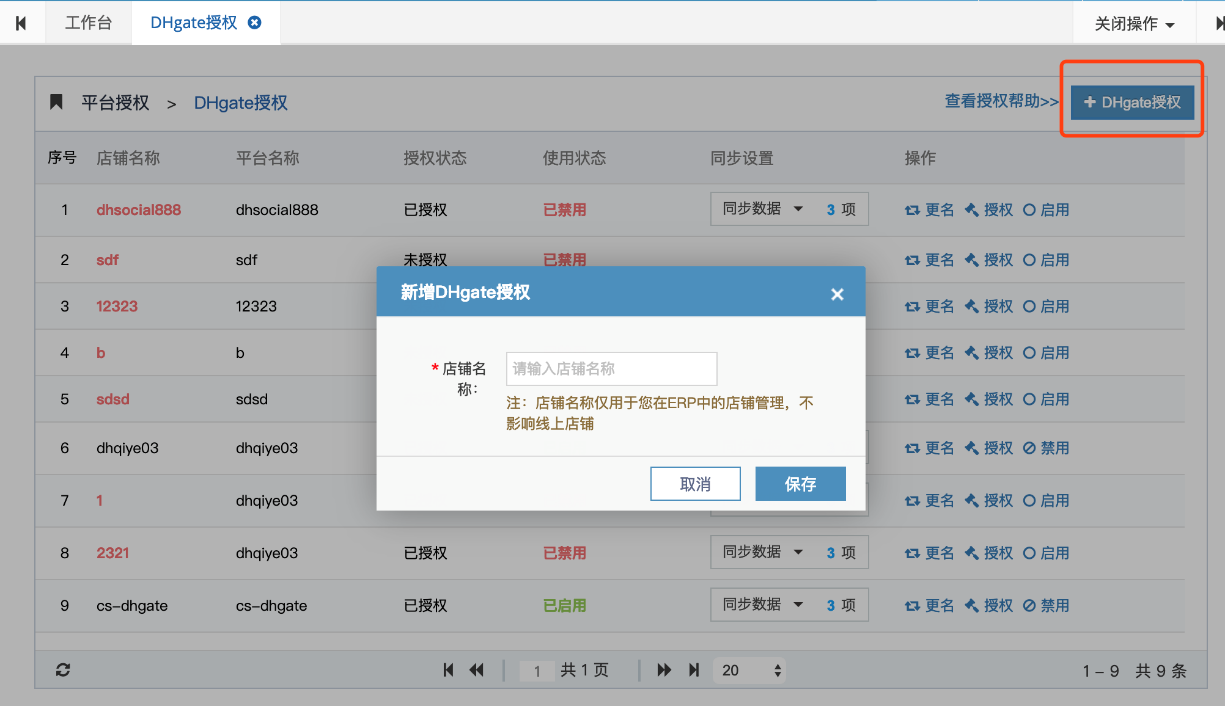This screenshot has height=706, width=1225.
Task: Focus the 请输入店铺名称 input field
Action: (x=612, y=369)
